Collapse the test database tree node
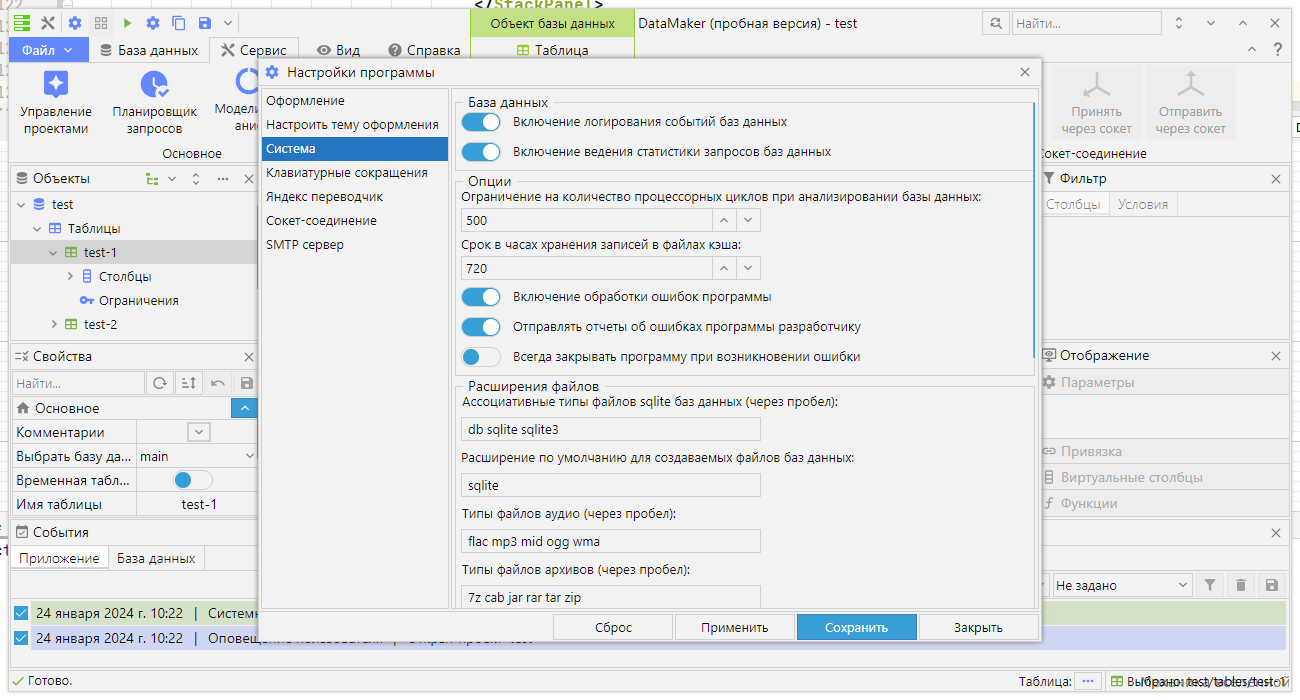 pos(22,204)
